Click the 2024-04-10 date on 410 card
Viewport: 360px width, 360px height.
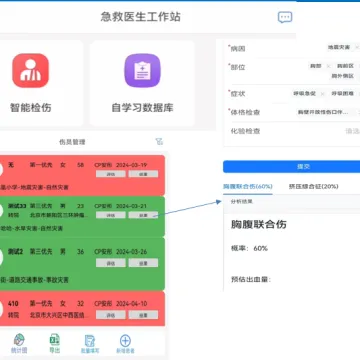[132, 304]
